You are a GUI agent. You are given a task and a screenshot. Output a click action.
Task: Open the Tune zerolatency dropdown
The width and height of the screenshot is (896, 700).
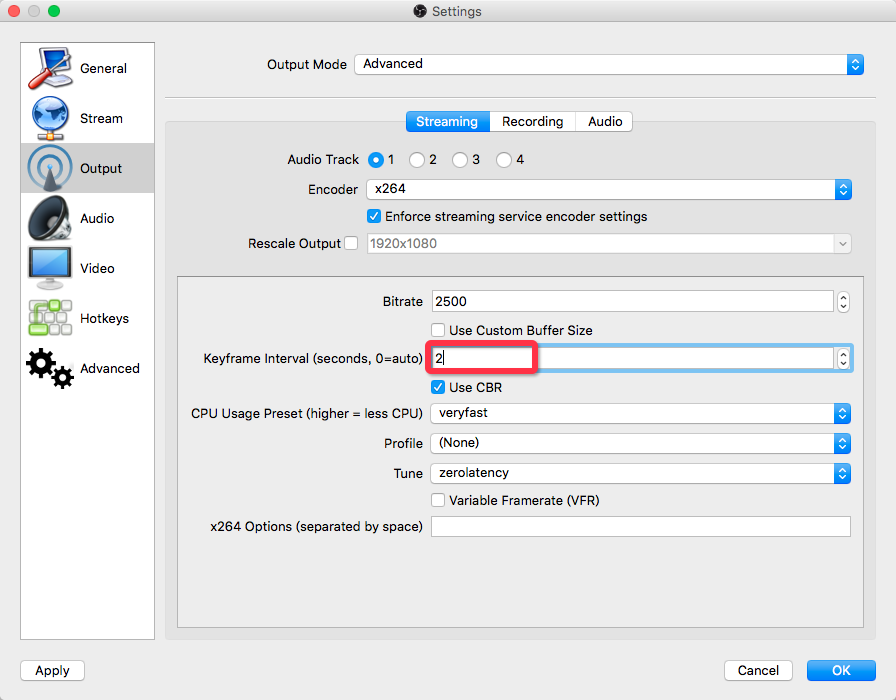click(x=641, y=473)
